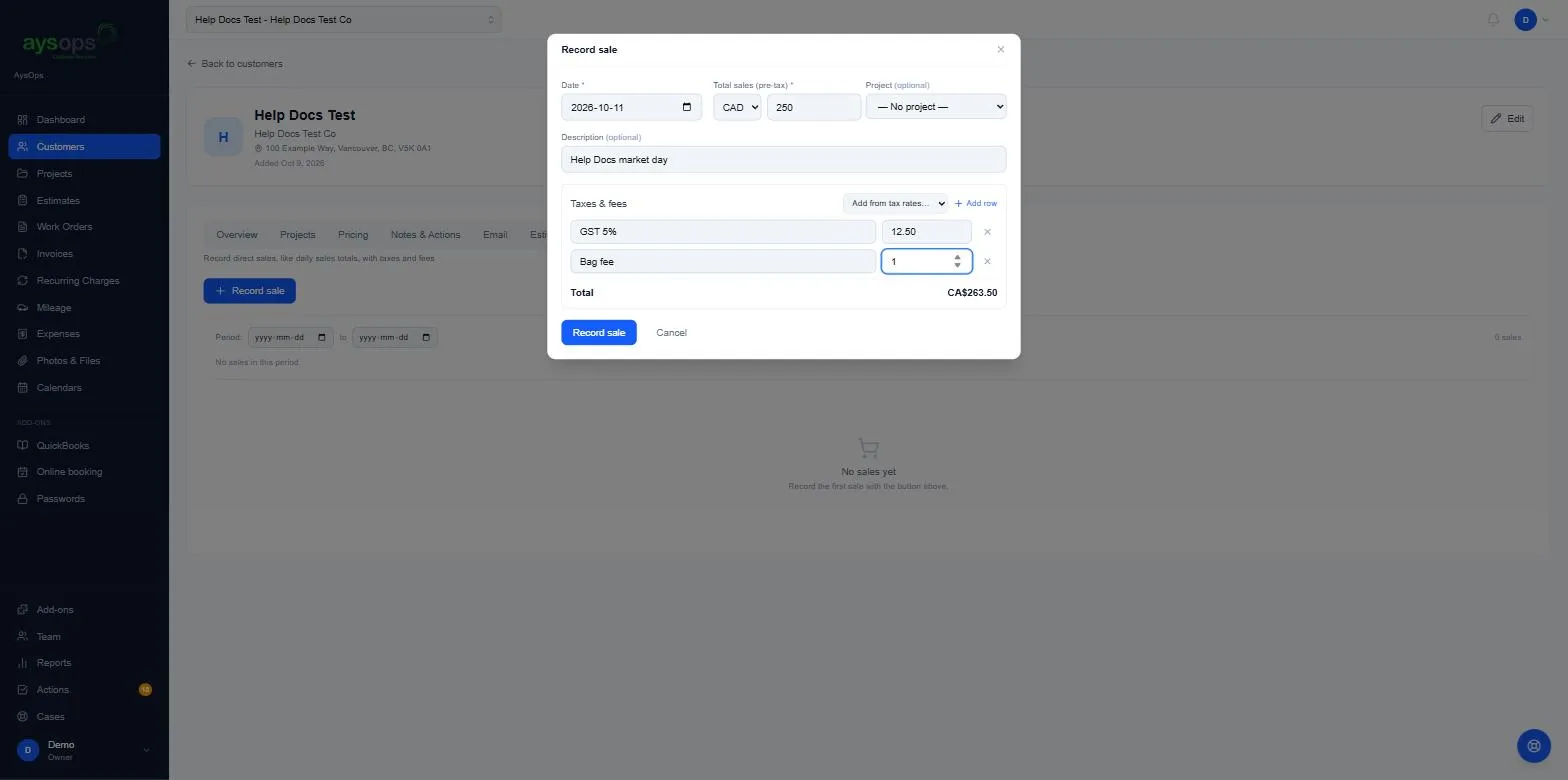
Task: Submit the blue Record sale button in dialog
Action: (599, 333)
